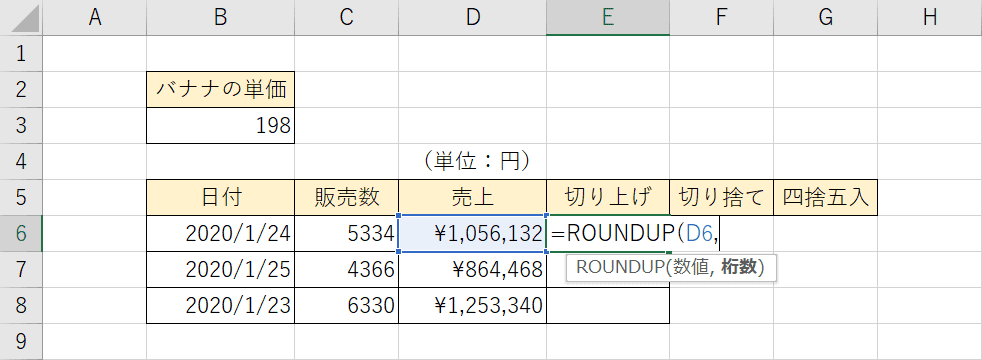982x360 pixels.
Task: Select row 3 header
Action: [x=21, y=125]
